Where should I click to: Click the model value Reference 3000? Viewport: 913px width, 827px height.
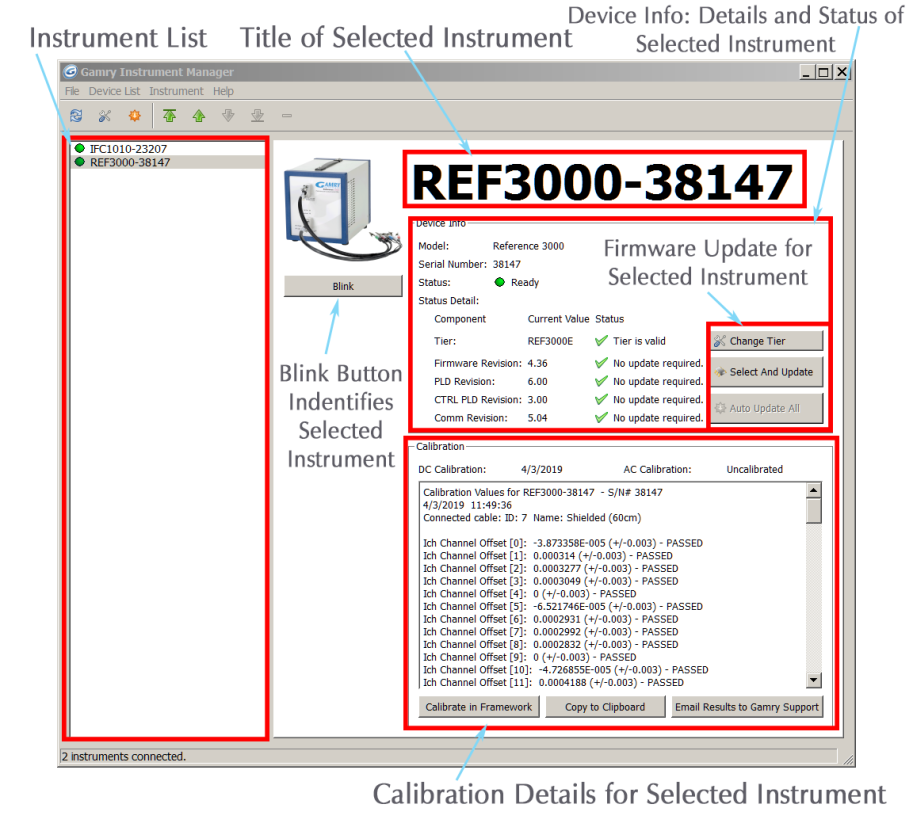[528, 246]
